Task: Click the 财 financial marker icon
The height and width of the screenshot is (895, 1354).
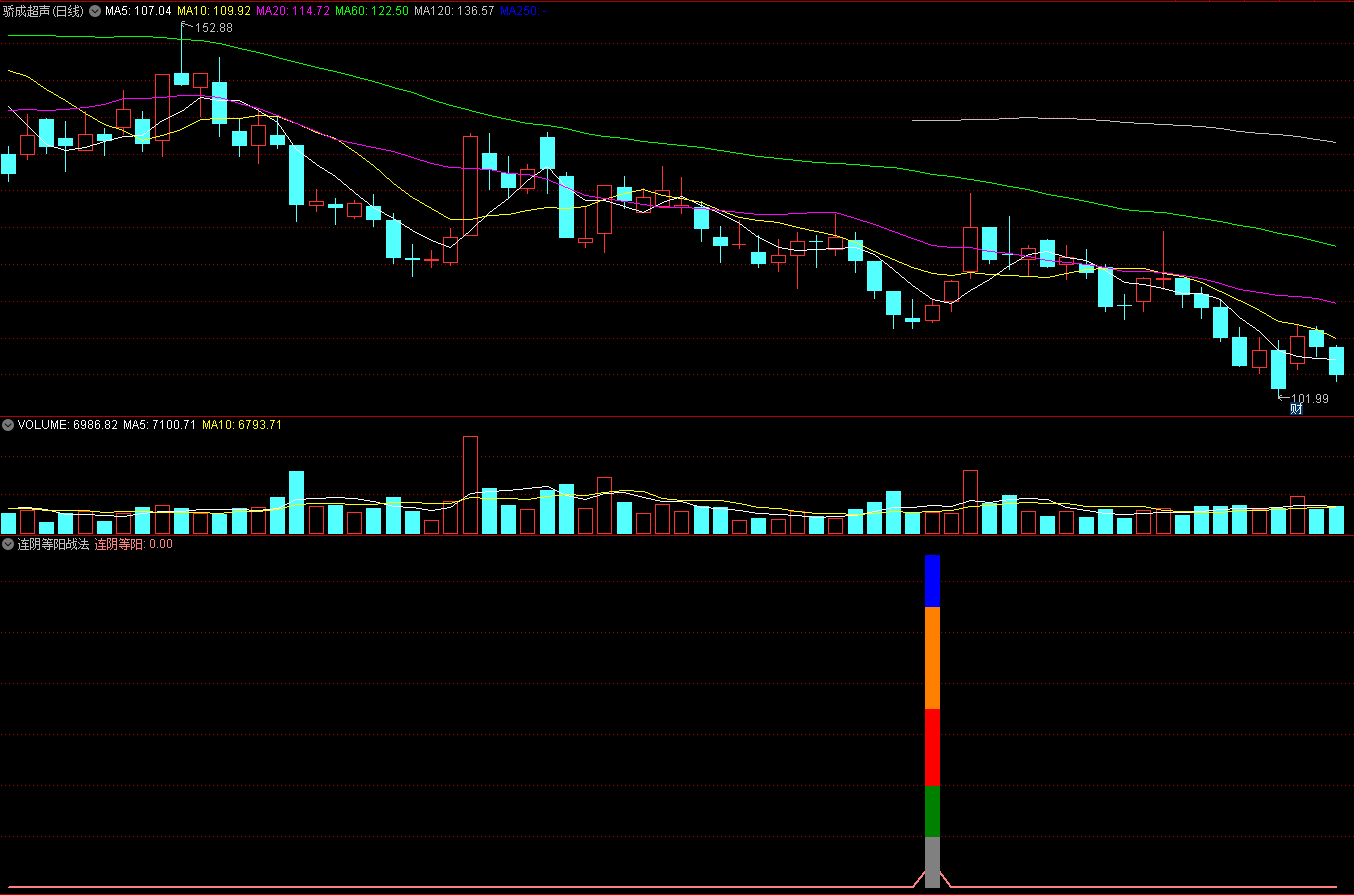Action: [1296, 408]
